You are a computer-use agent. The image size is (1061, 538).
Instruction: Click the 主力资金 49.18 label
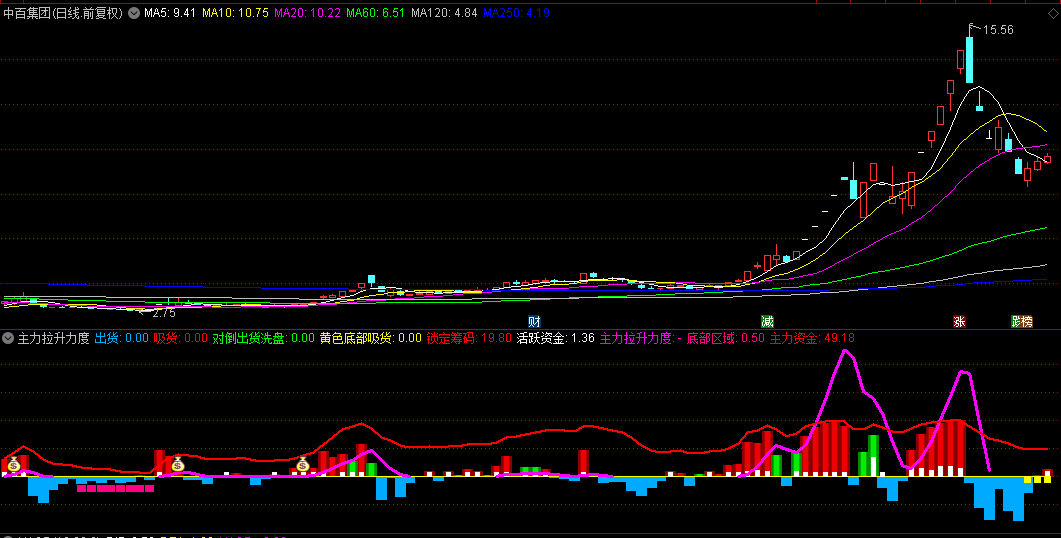coord(812,338)
